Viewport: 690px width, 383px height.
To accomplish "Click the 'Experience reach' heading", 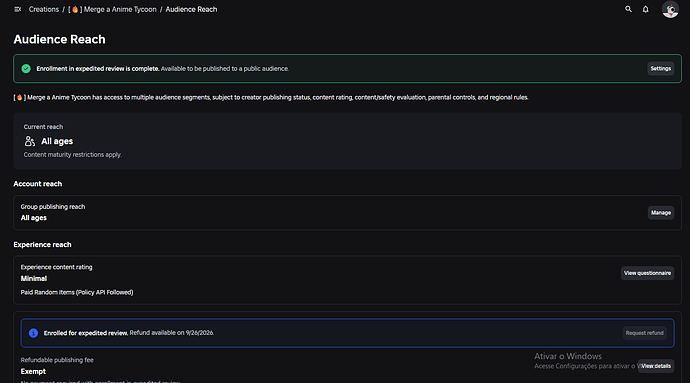I will (42, 245).
